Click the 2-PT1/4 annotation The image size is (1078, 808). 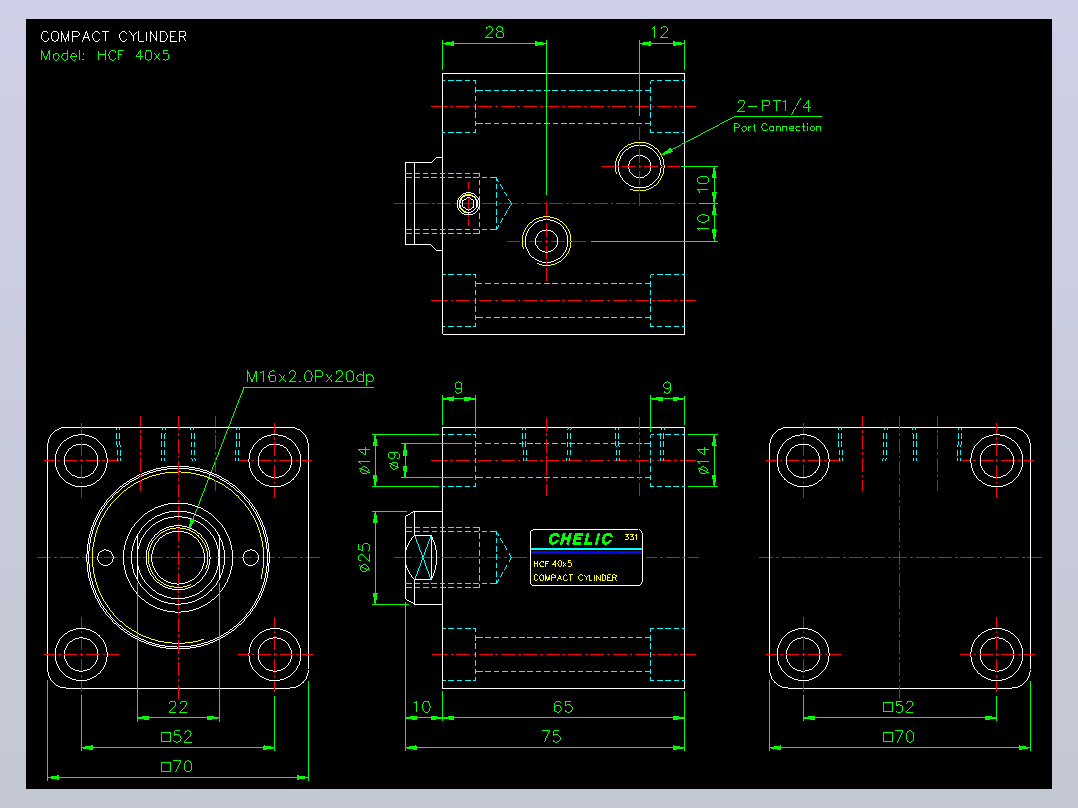click(774, 106)
